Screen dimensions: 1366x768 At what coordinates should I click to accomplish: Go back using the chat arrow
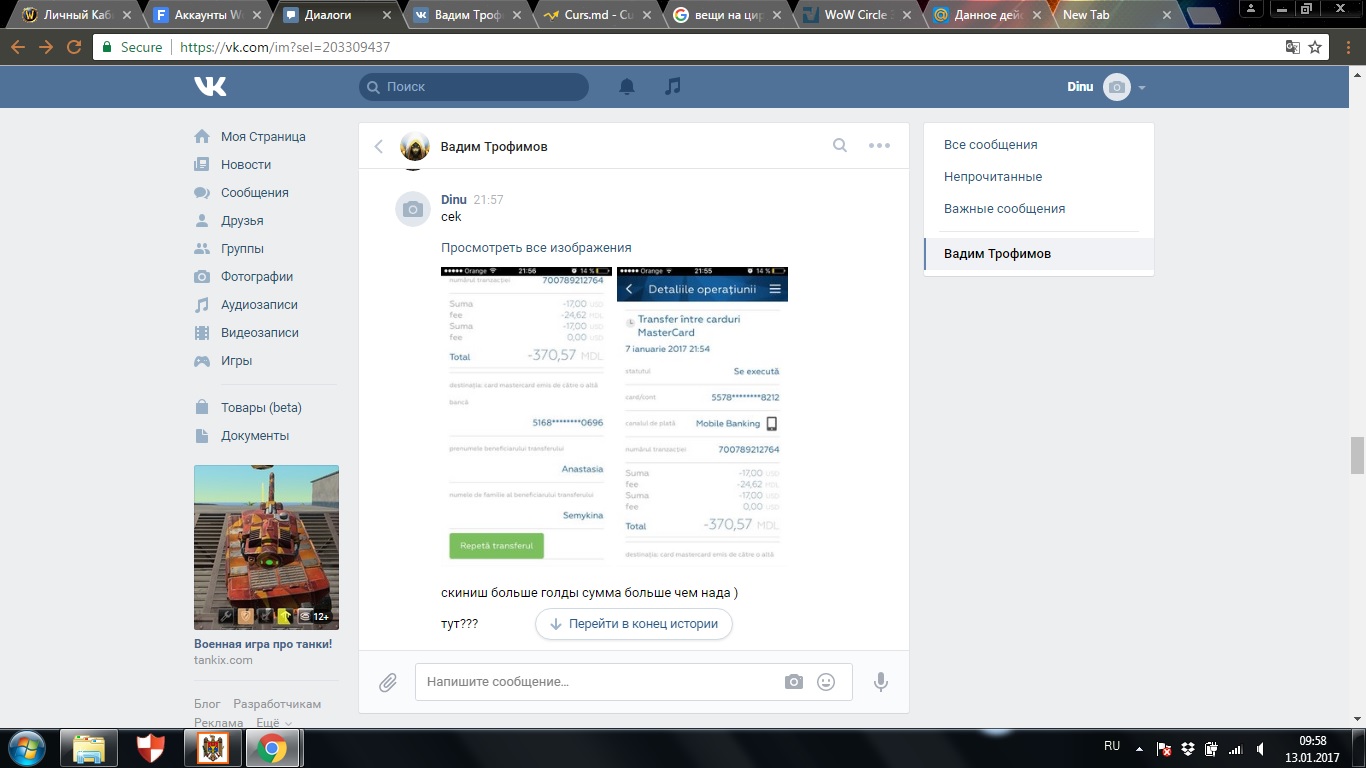click(379, 147)
